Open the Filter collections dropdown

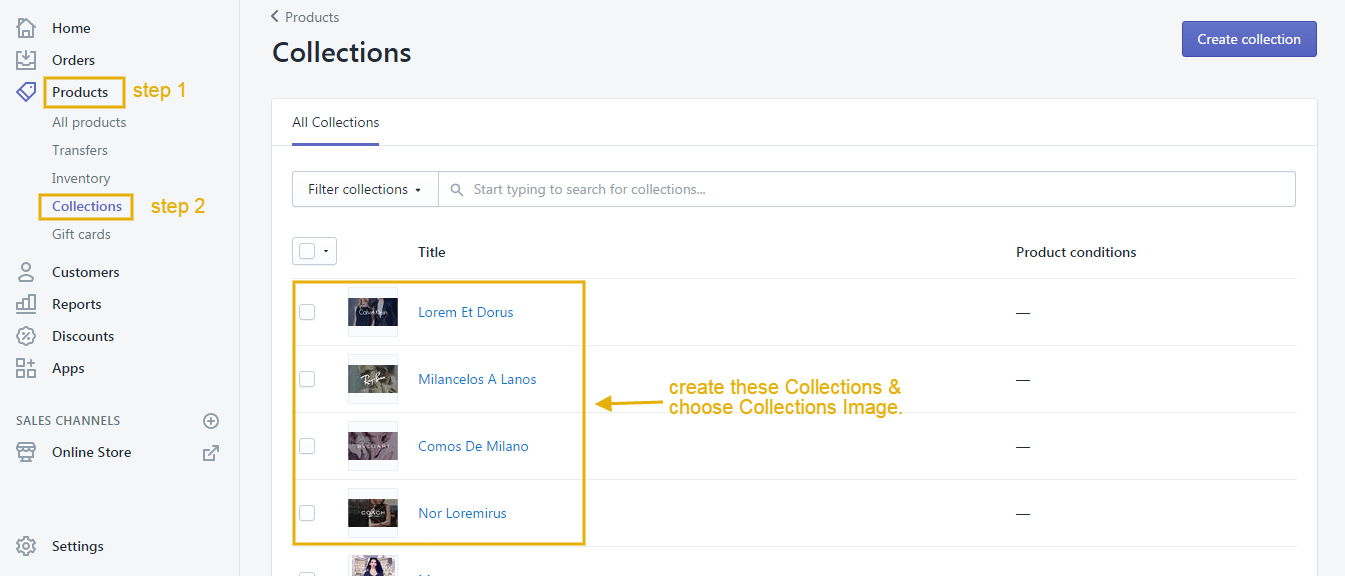365,189
